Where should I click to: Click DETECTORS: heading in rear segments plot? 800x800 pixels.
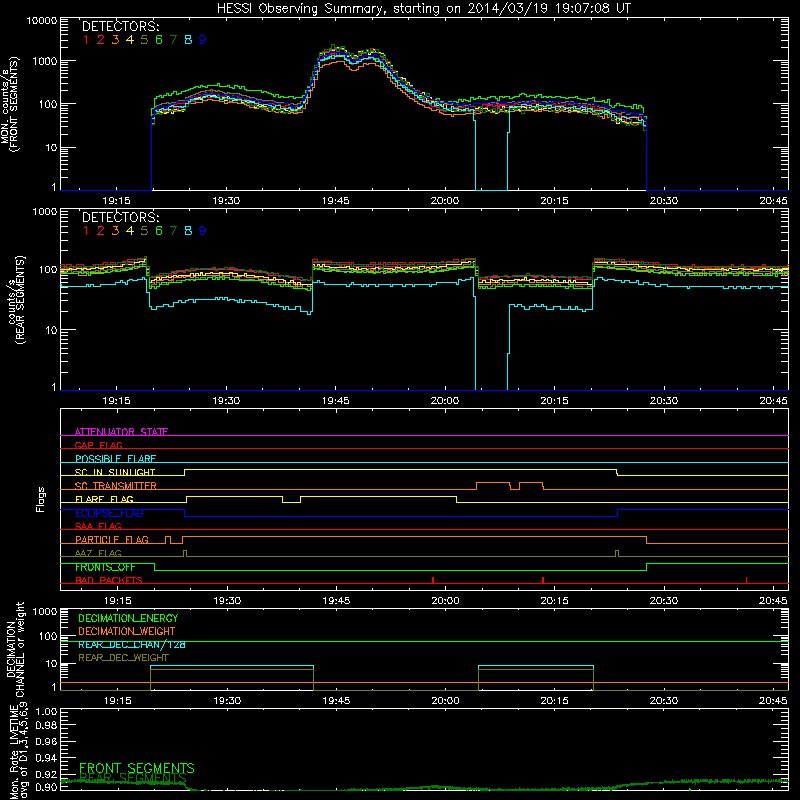(120, 217)
